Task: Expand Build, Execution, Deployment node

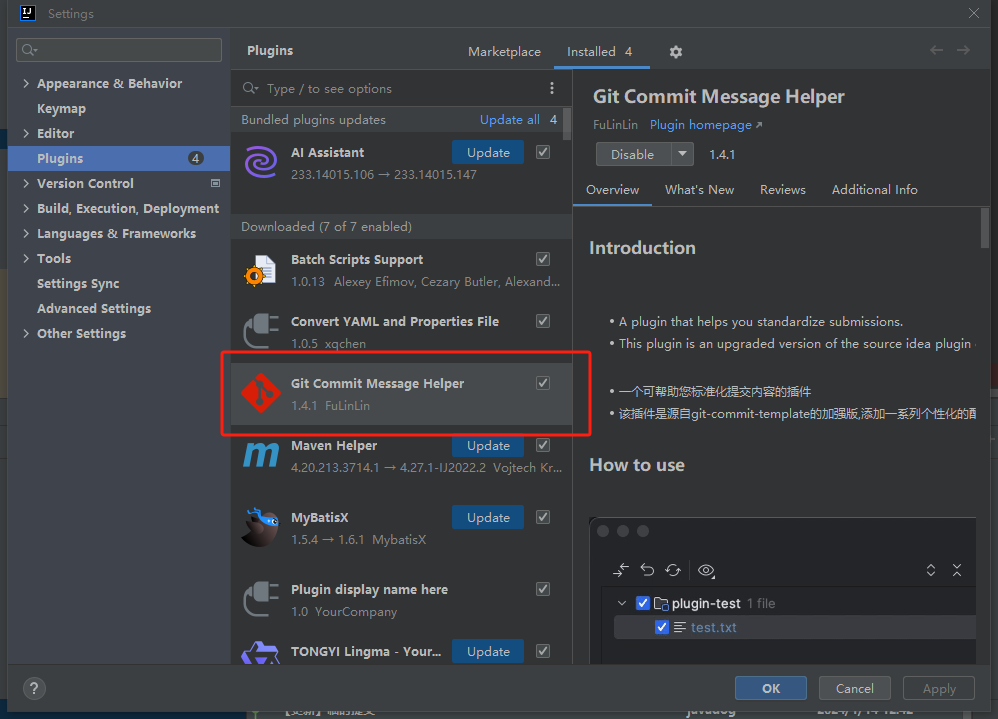Action: pyautogui.click(x=26, y=208)
